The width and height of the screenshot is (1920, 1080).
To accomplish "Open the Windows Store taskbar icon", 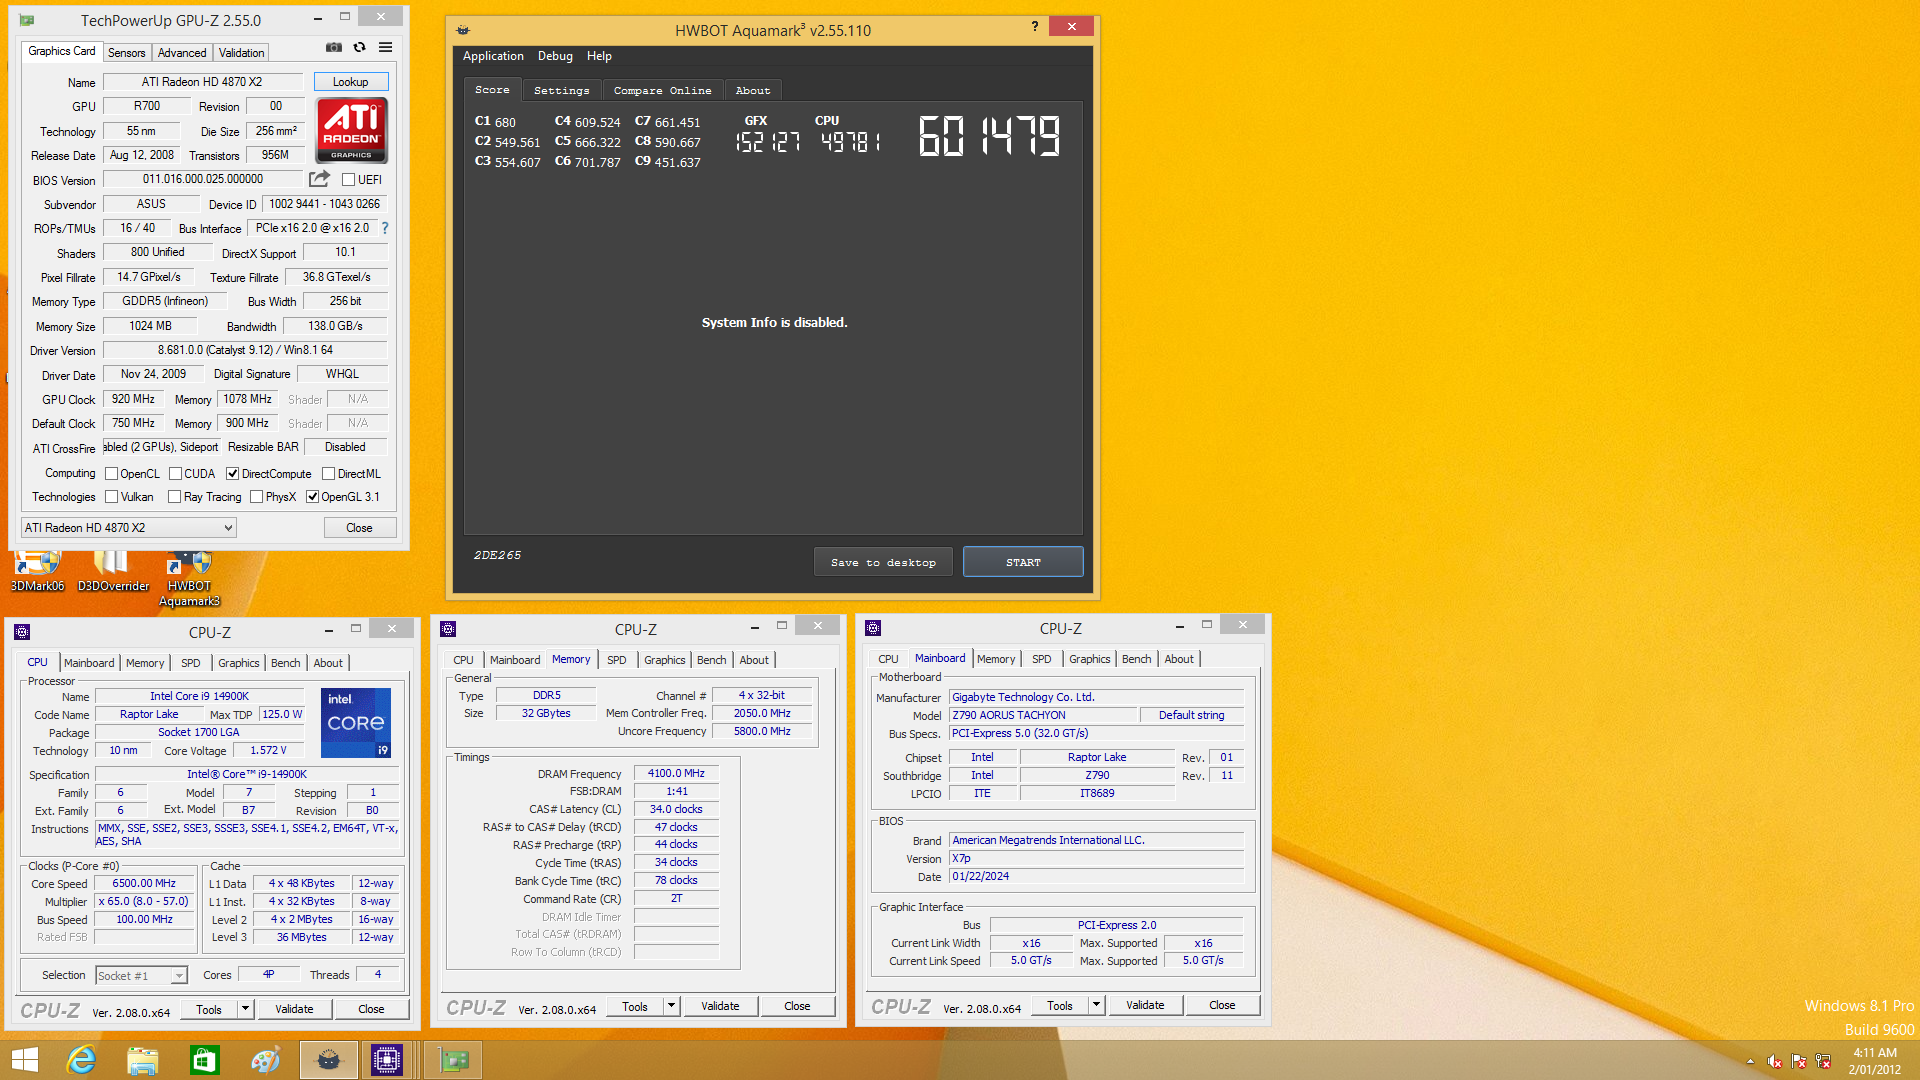I will 204,1060.
